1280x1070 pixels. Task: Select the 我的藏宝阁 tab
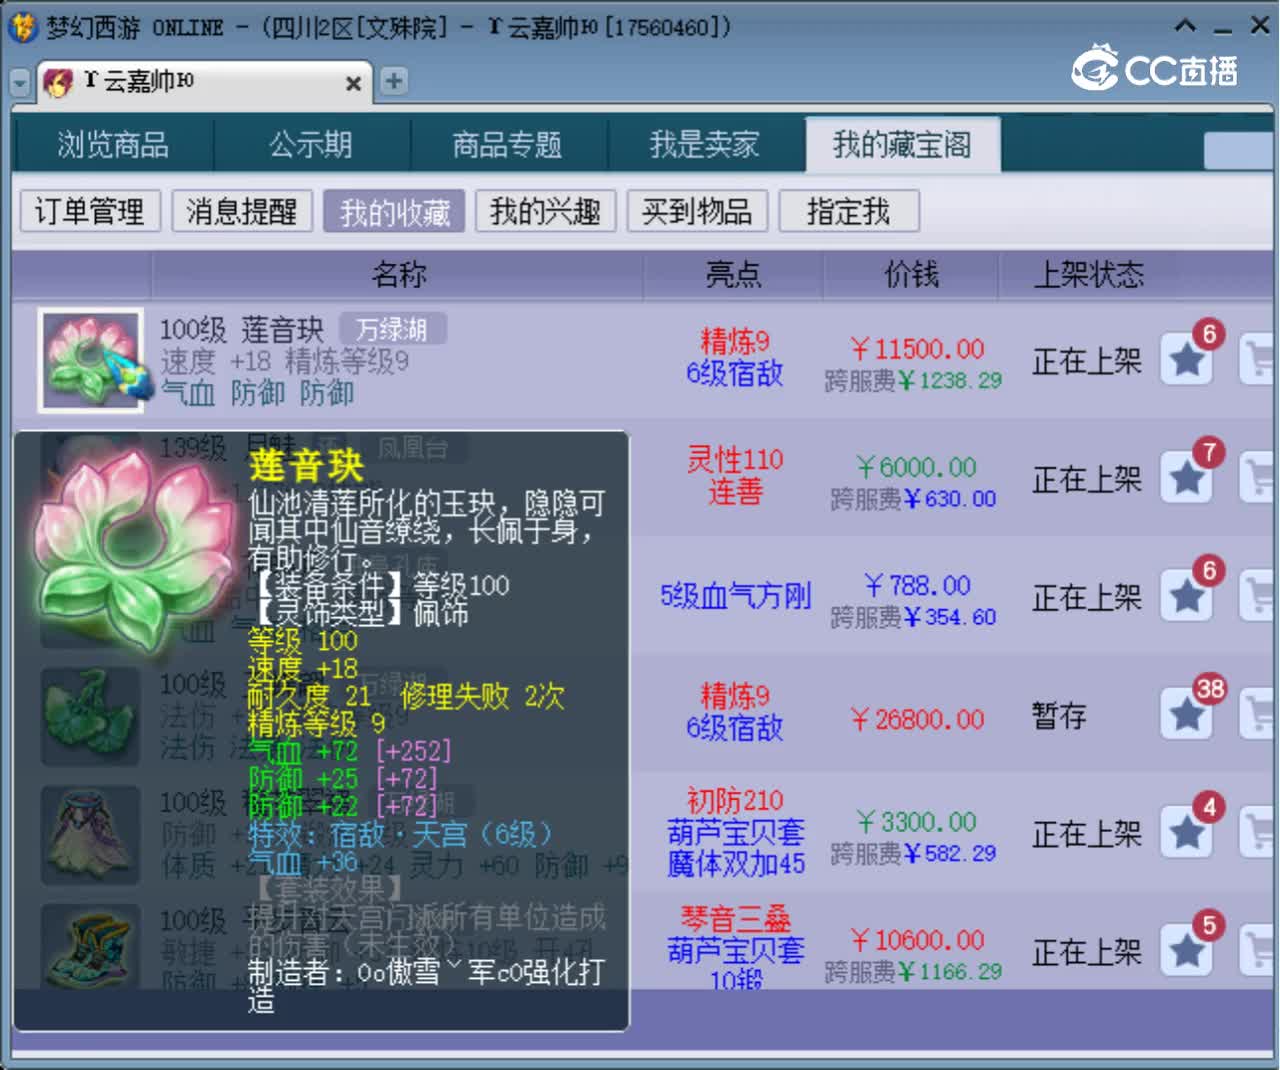point(902,145)
